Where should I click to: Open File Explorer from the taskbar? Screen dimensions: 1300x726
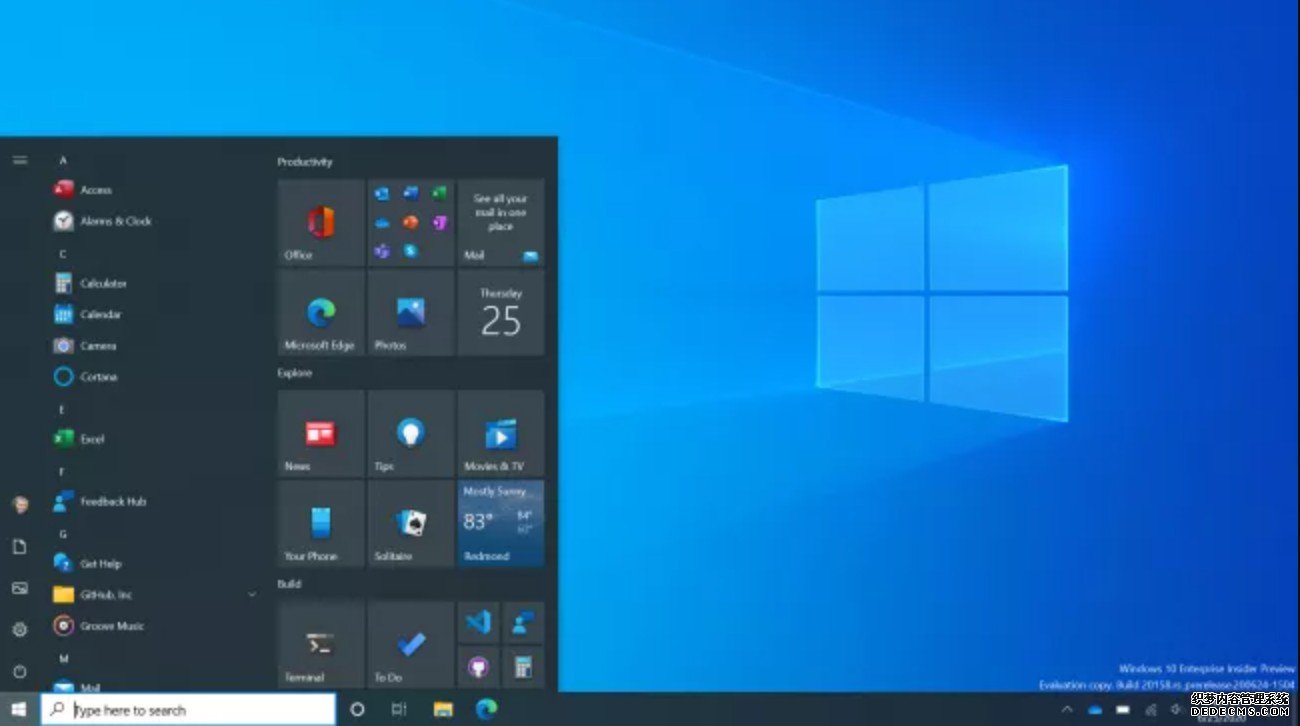(x=443, y=710)
